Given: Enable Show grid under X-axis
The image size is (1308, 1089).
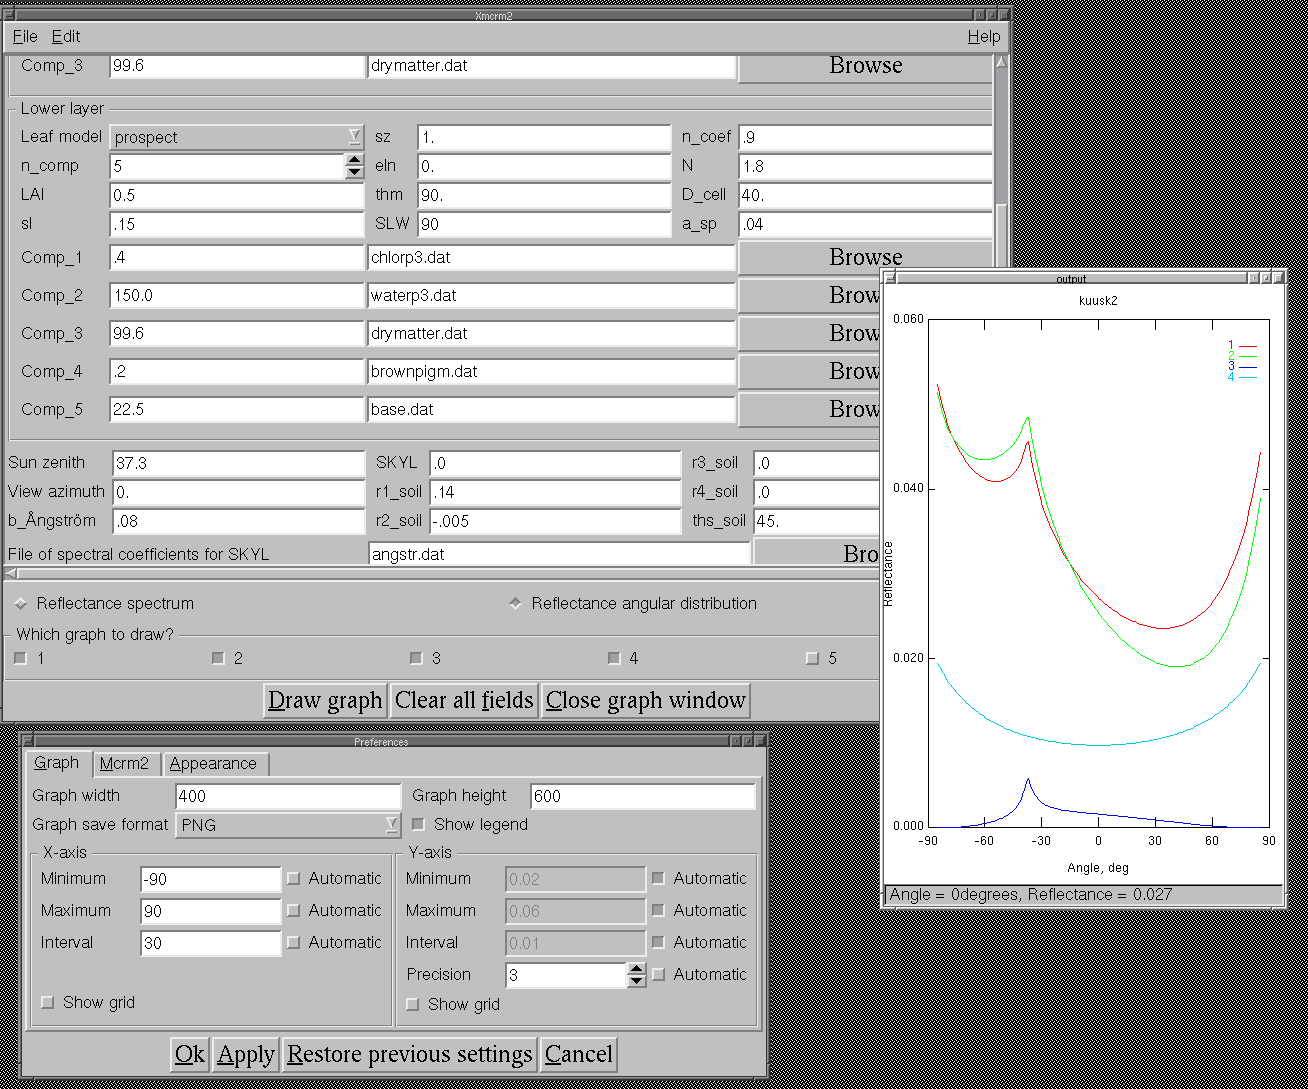Looking at the screenshot, I should coord(47,1003).
